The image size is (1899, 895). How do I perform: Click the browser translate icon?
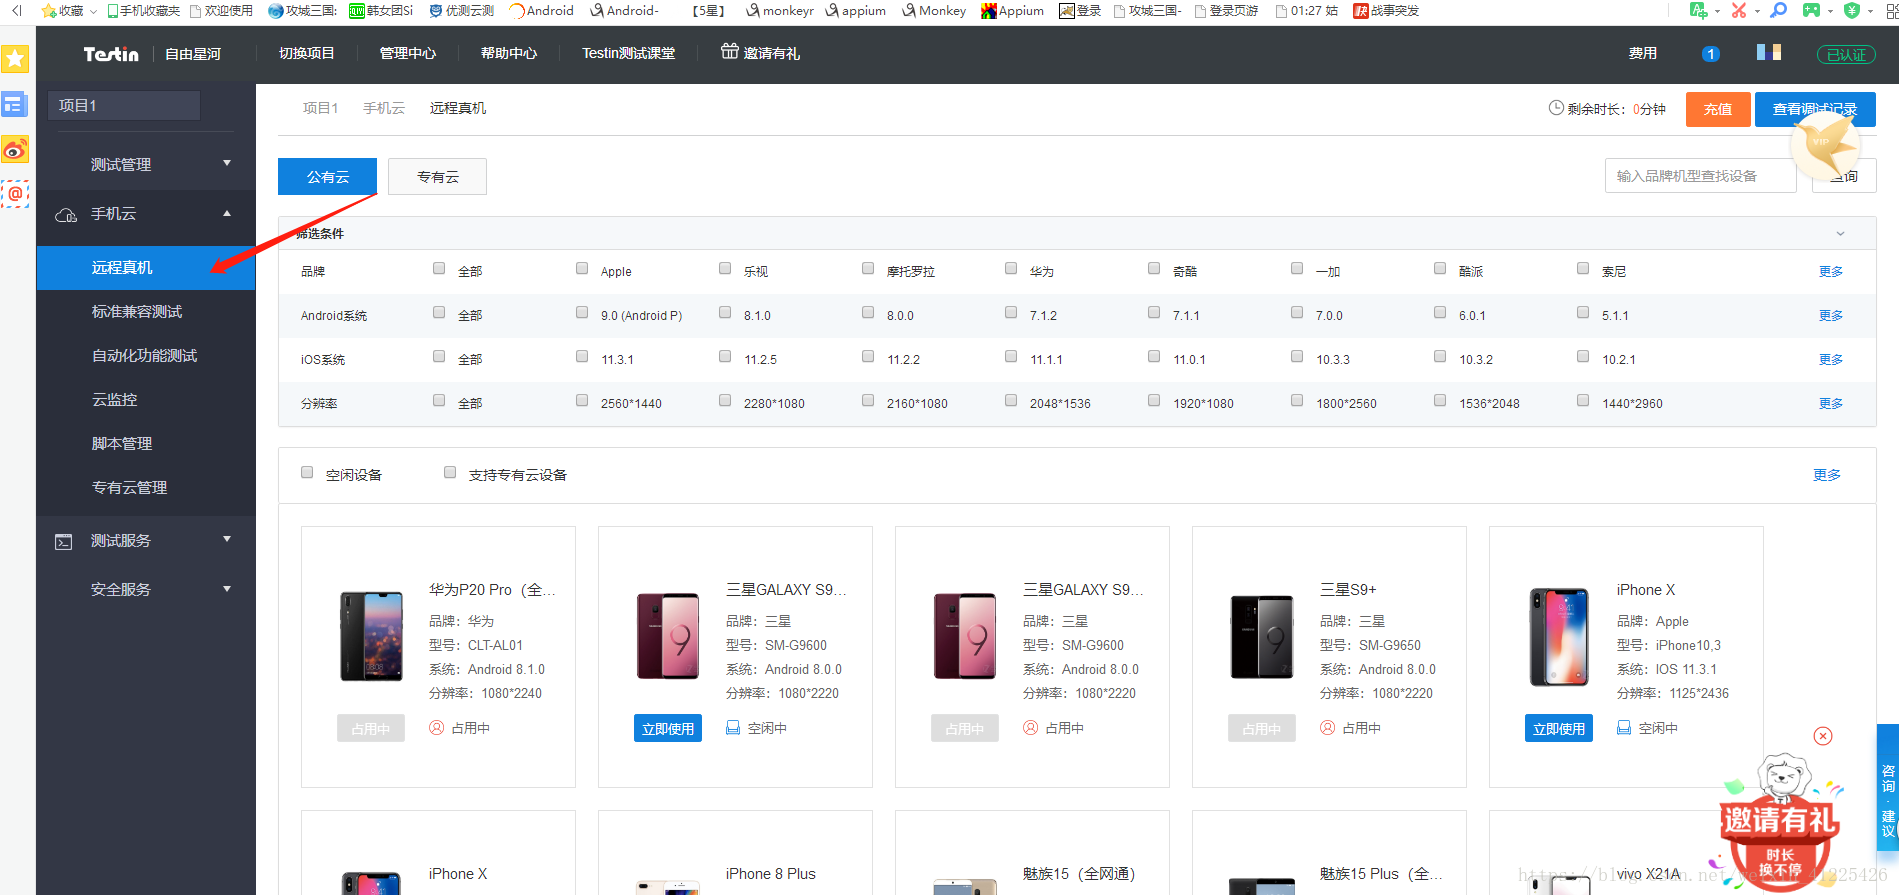[1698, 10]
